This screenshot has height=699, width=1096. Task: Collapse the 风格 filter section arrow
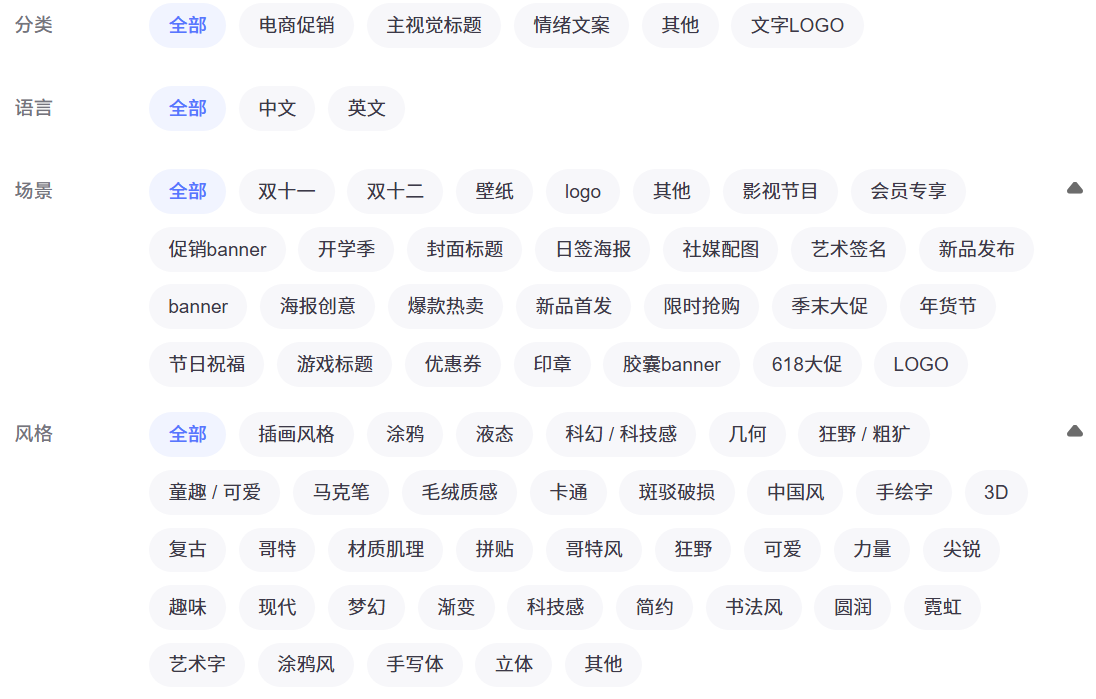click(x=1075, y=431)
